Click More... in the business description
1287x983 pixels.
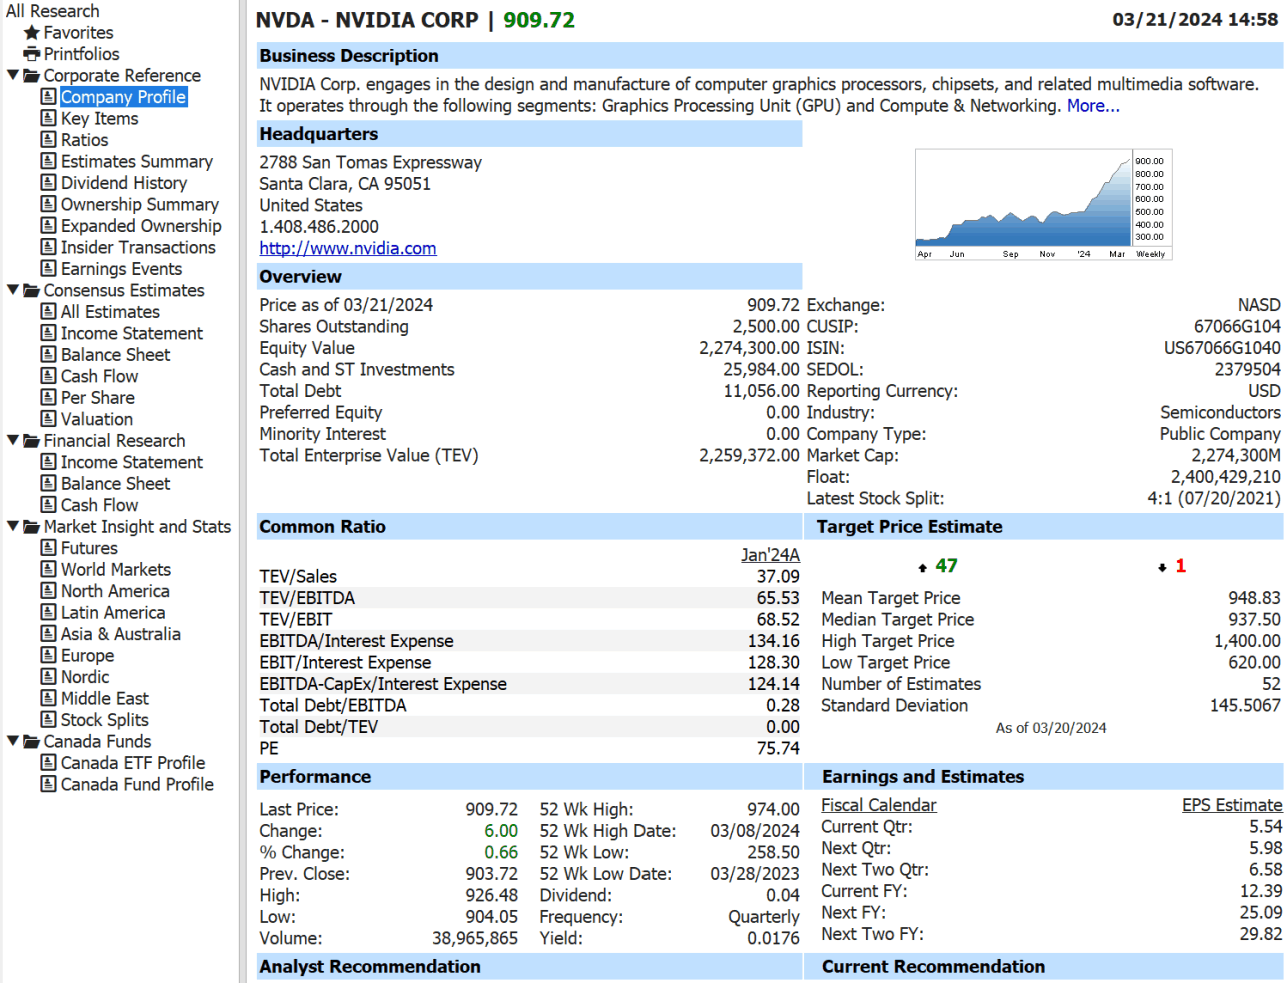click(1093, 106)
